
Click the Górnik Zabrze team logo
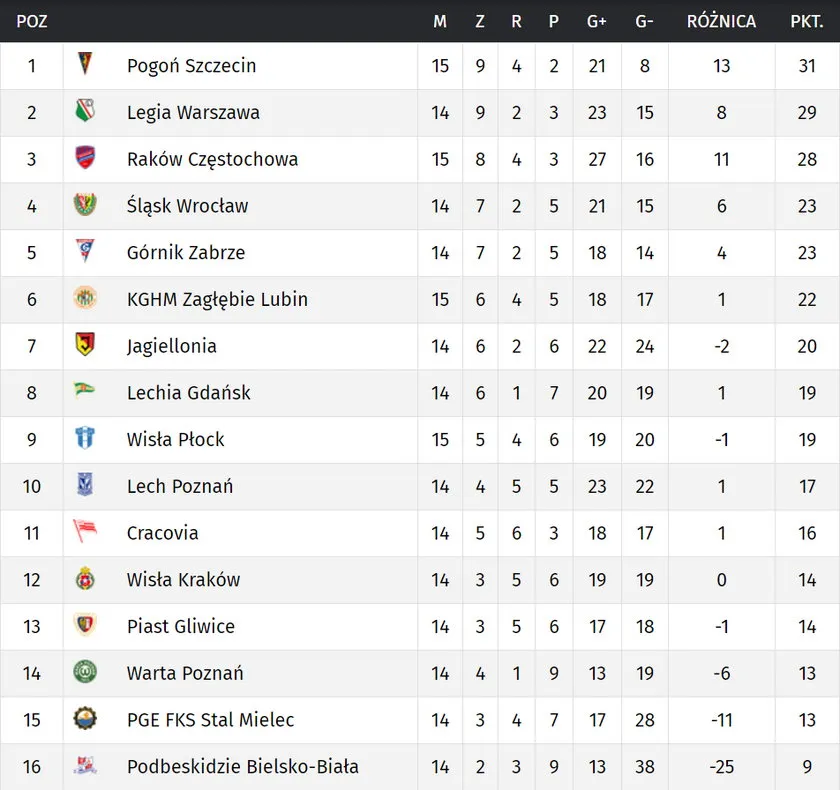click(85, 252)
